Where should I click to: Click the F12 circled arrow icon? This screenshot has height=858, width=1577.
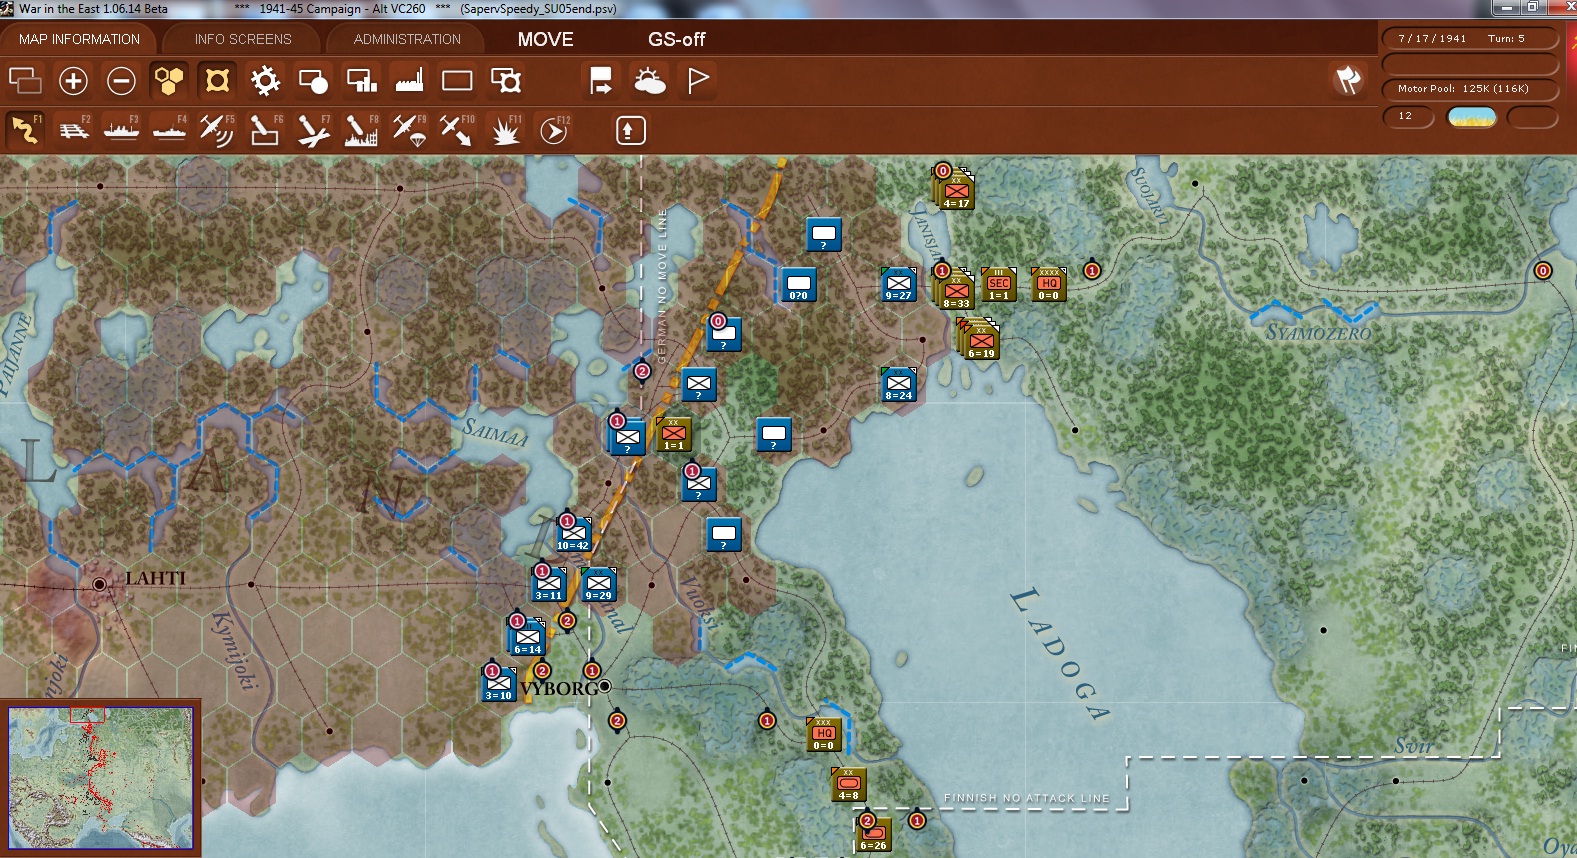tap(554, 130)
